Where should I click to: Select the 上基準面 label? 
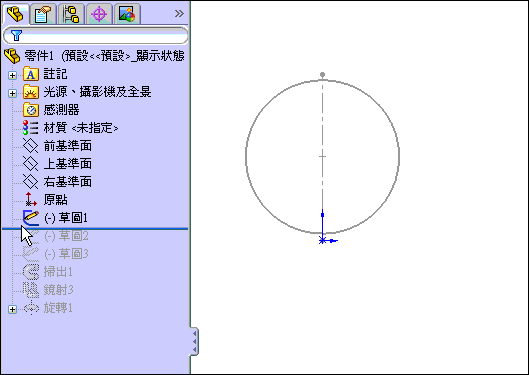click(67, 164)
